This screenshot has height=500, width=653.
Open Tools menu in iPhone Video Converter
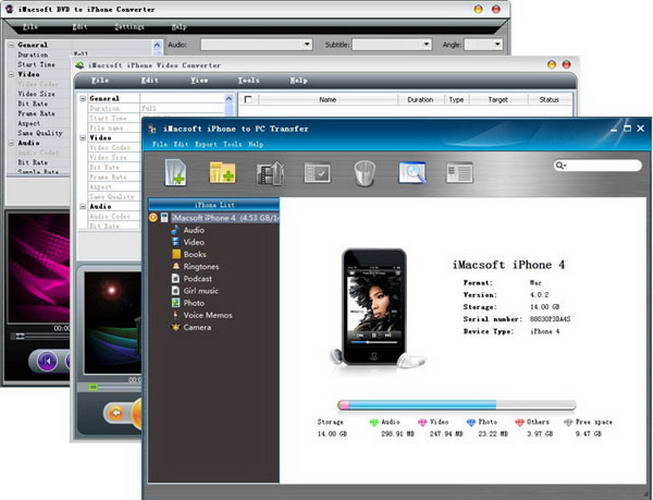coord(249,80)
